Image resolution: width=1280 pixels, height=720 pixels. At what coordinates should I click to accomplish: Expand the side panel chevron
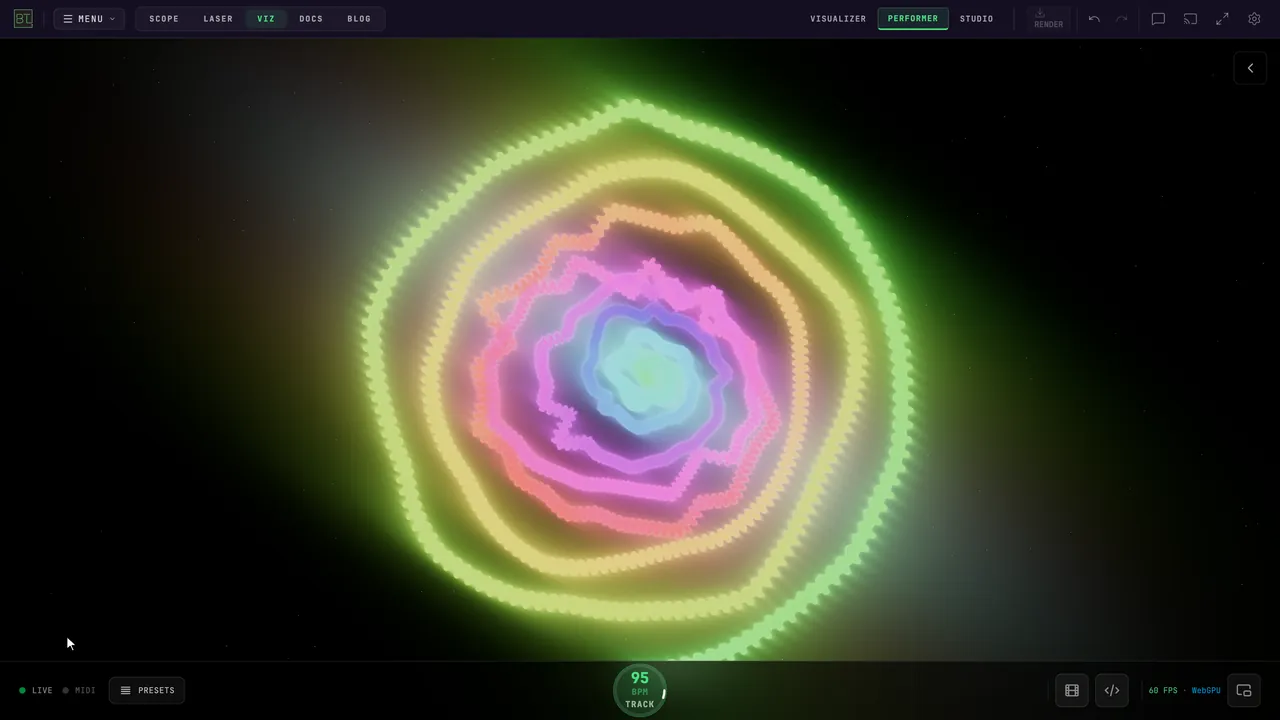[x=1250, y=68]
